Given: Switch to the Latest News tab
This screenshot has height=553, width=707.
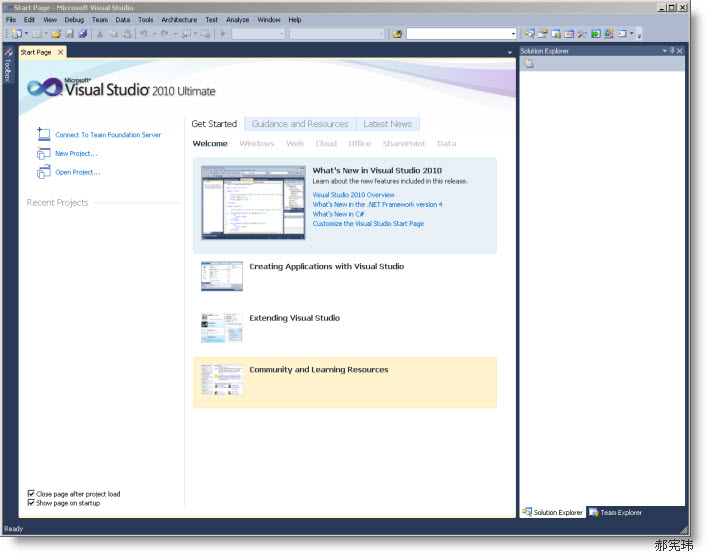Looking at the screenshot, I should [x=387, y=124].
